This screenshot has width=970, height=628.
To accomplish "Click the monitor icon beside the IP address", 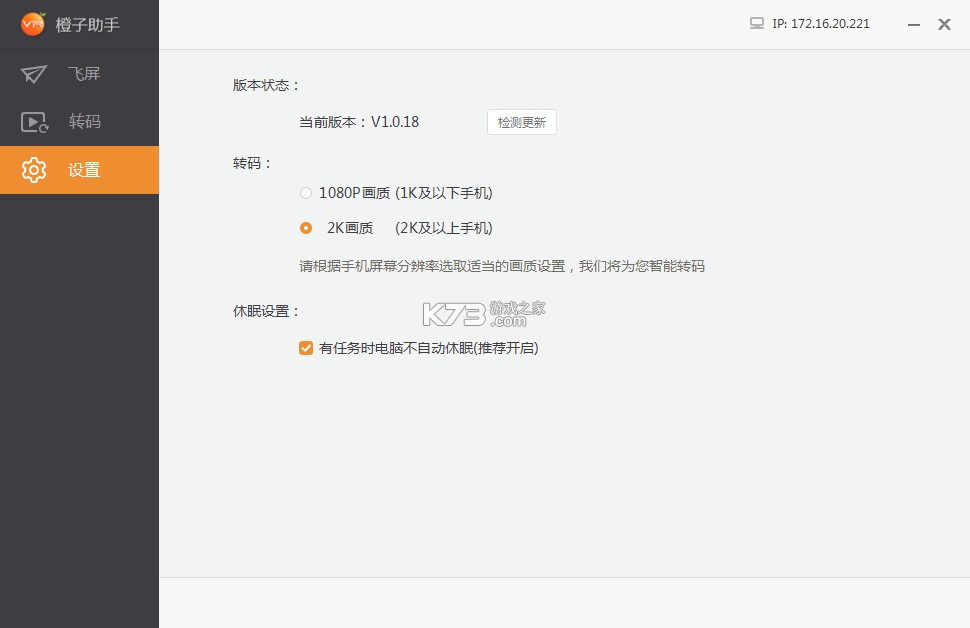I will coord(755,23).
